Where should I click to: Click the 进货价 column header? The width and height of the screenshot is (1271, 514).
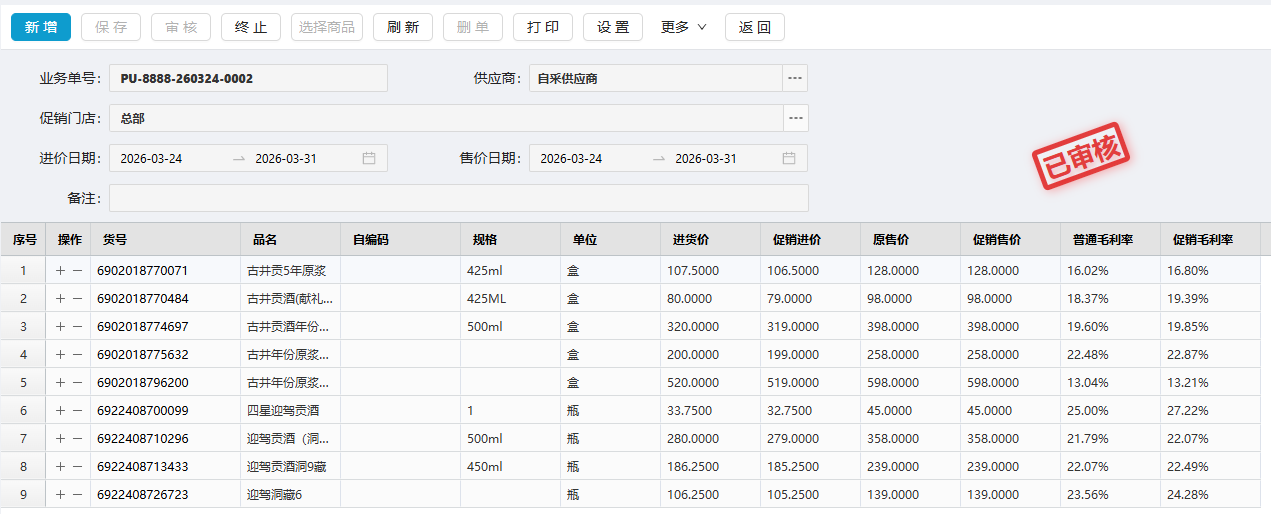691,240
